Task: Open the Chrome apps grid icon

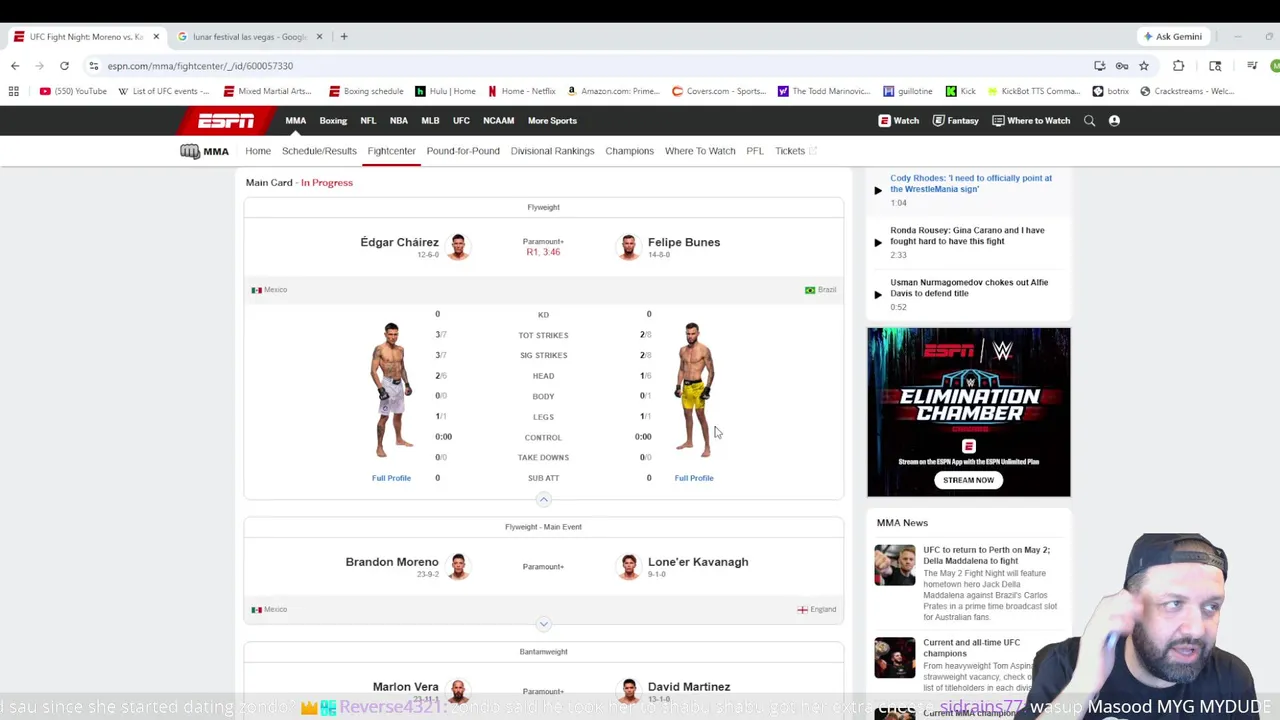Action: 14,91
